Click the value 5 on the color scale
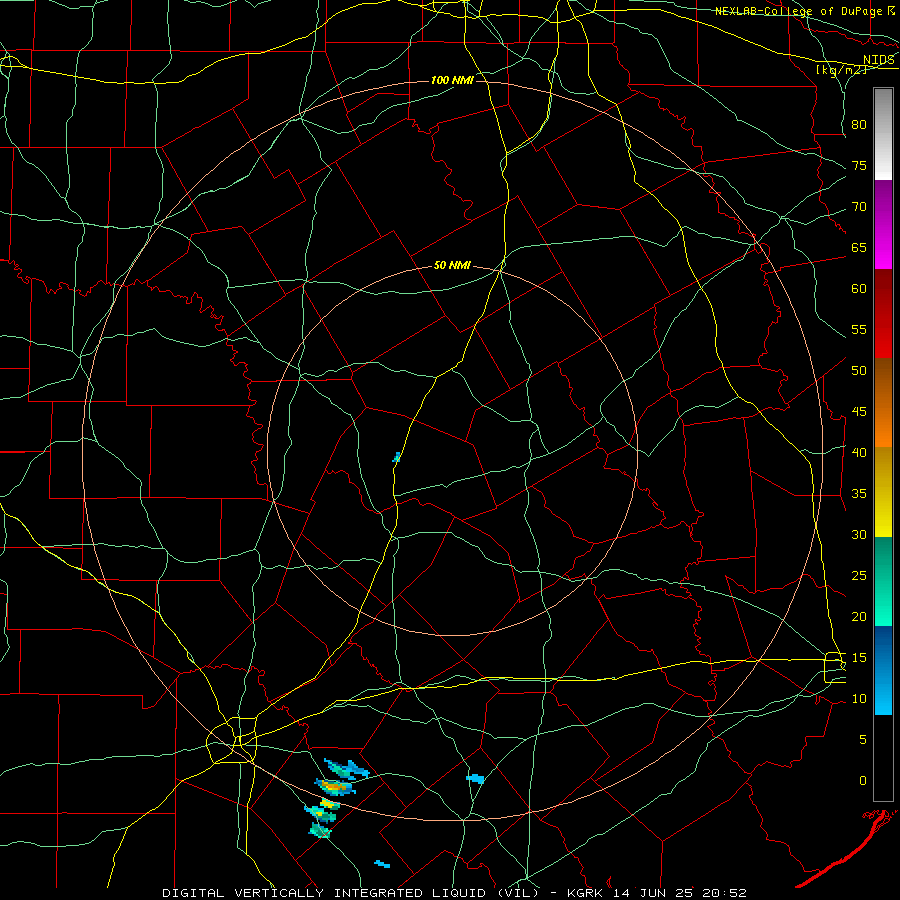The width and height of the screenshot is (900, 900). coord(863,740)
